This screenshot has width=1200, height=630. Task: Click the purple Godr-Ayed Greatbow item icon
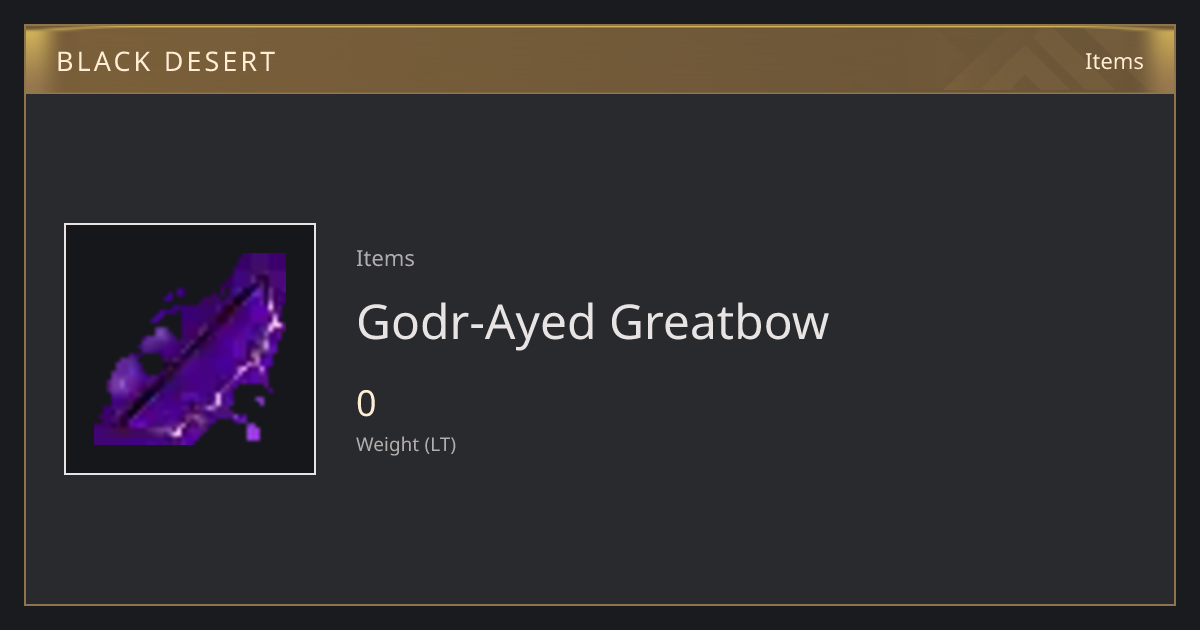pyautogui.click(x=190, y=349)
